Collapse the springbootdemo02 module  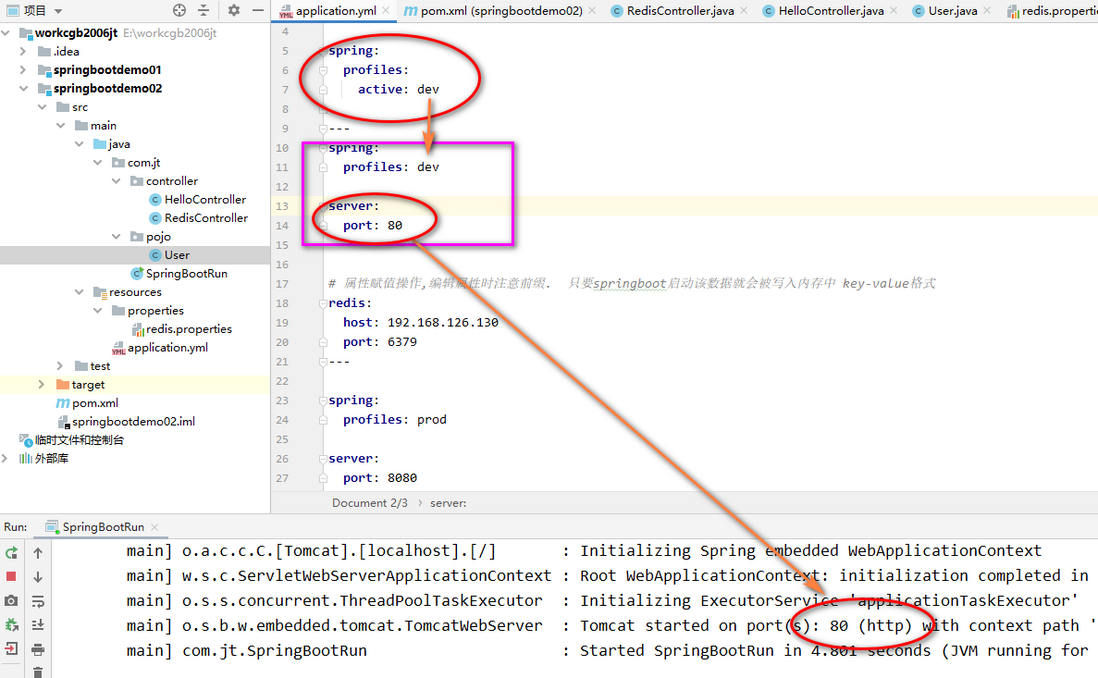point(23,88)
